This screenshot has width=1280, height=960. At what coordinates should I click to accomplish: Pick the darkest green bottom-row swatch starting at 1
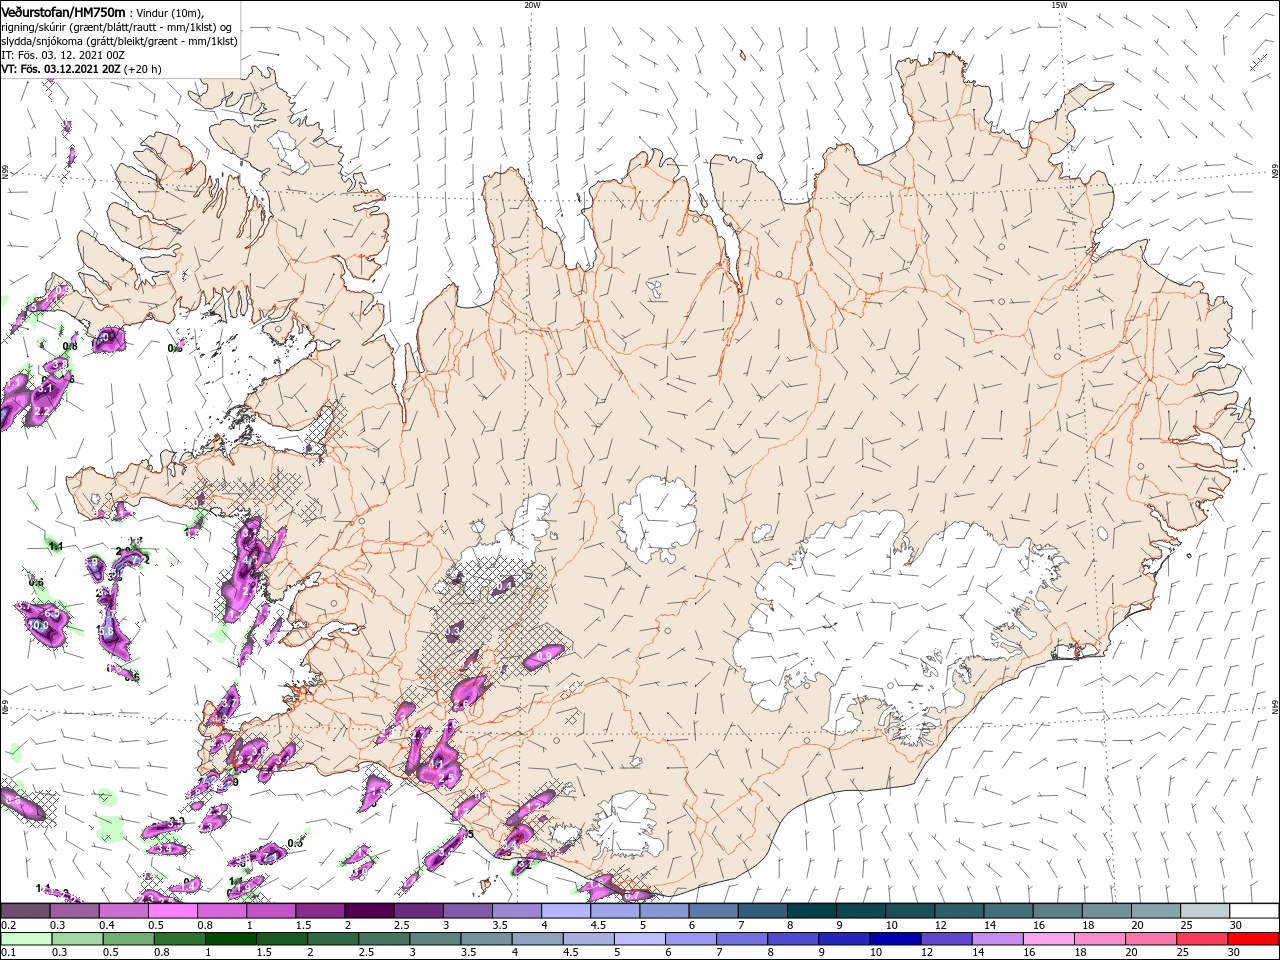[x=229, y=939]
